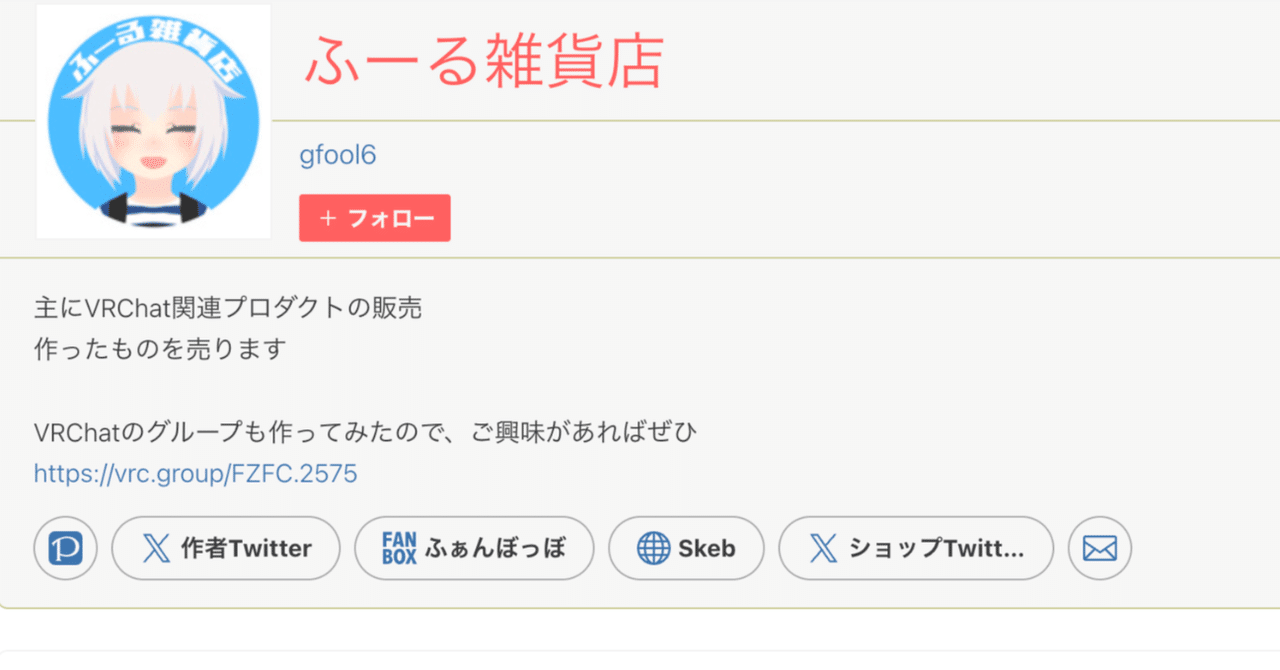Click the X icon on ショップTwitt... button

822,548
